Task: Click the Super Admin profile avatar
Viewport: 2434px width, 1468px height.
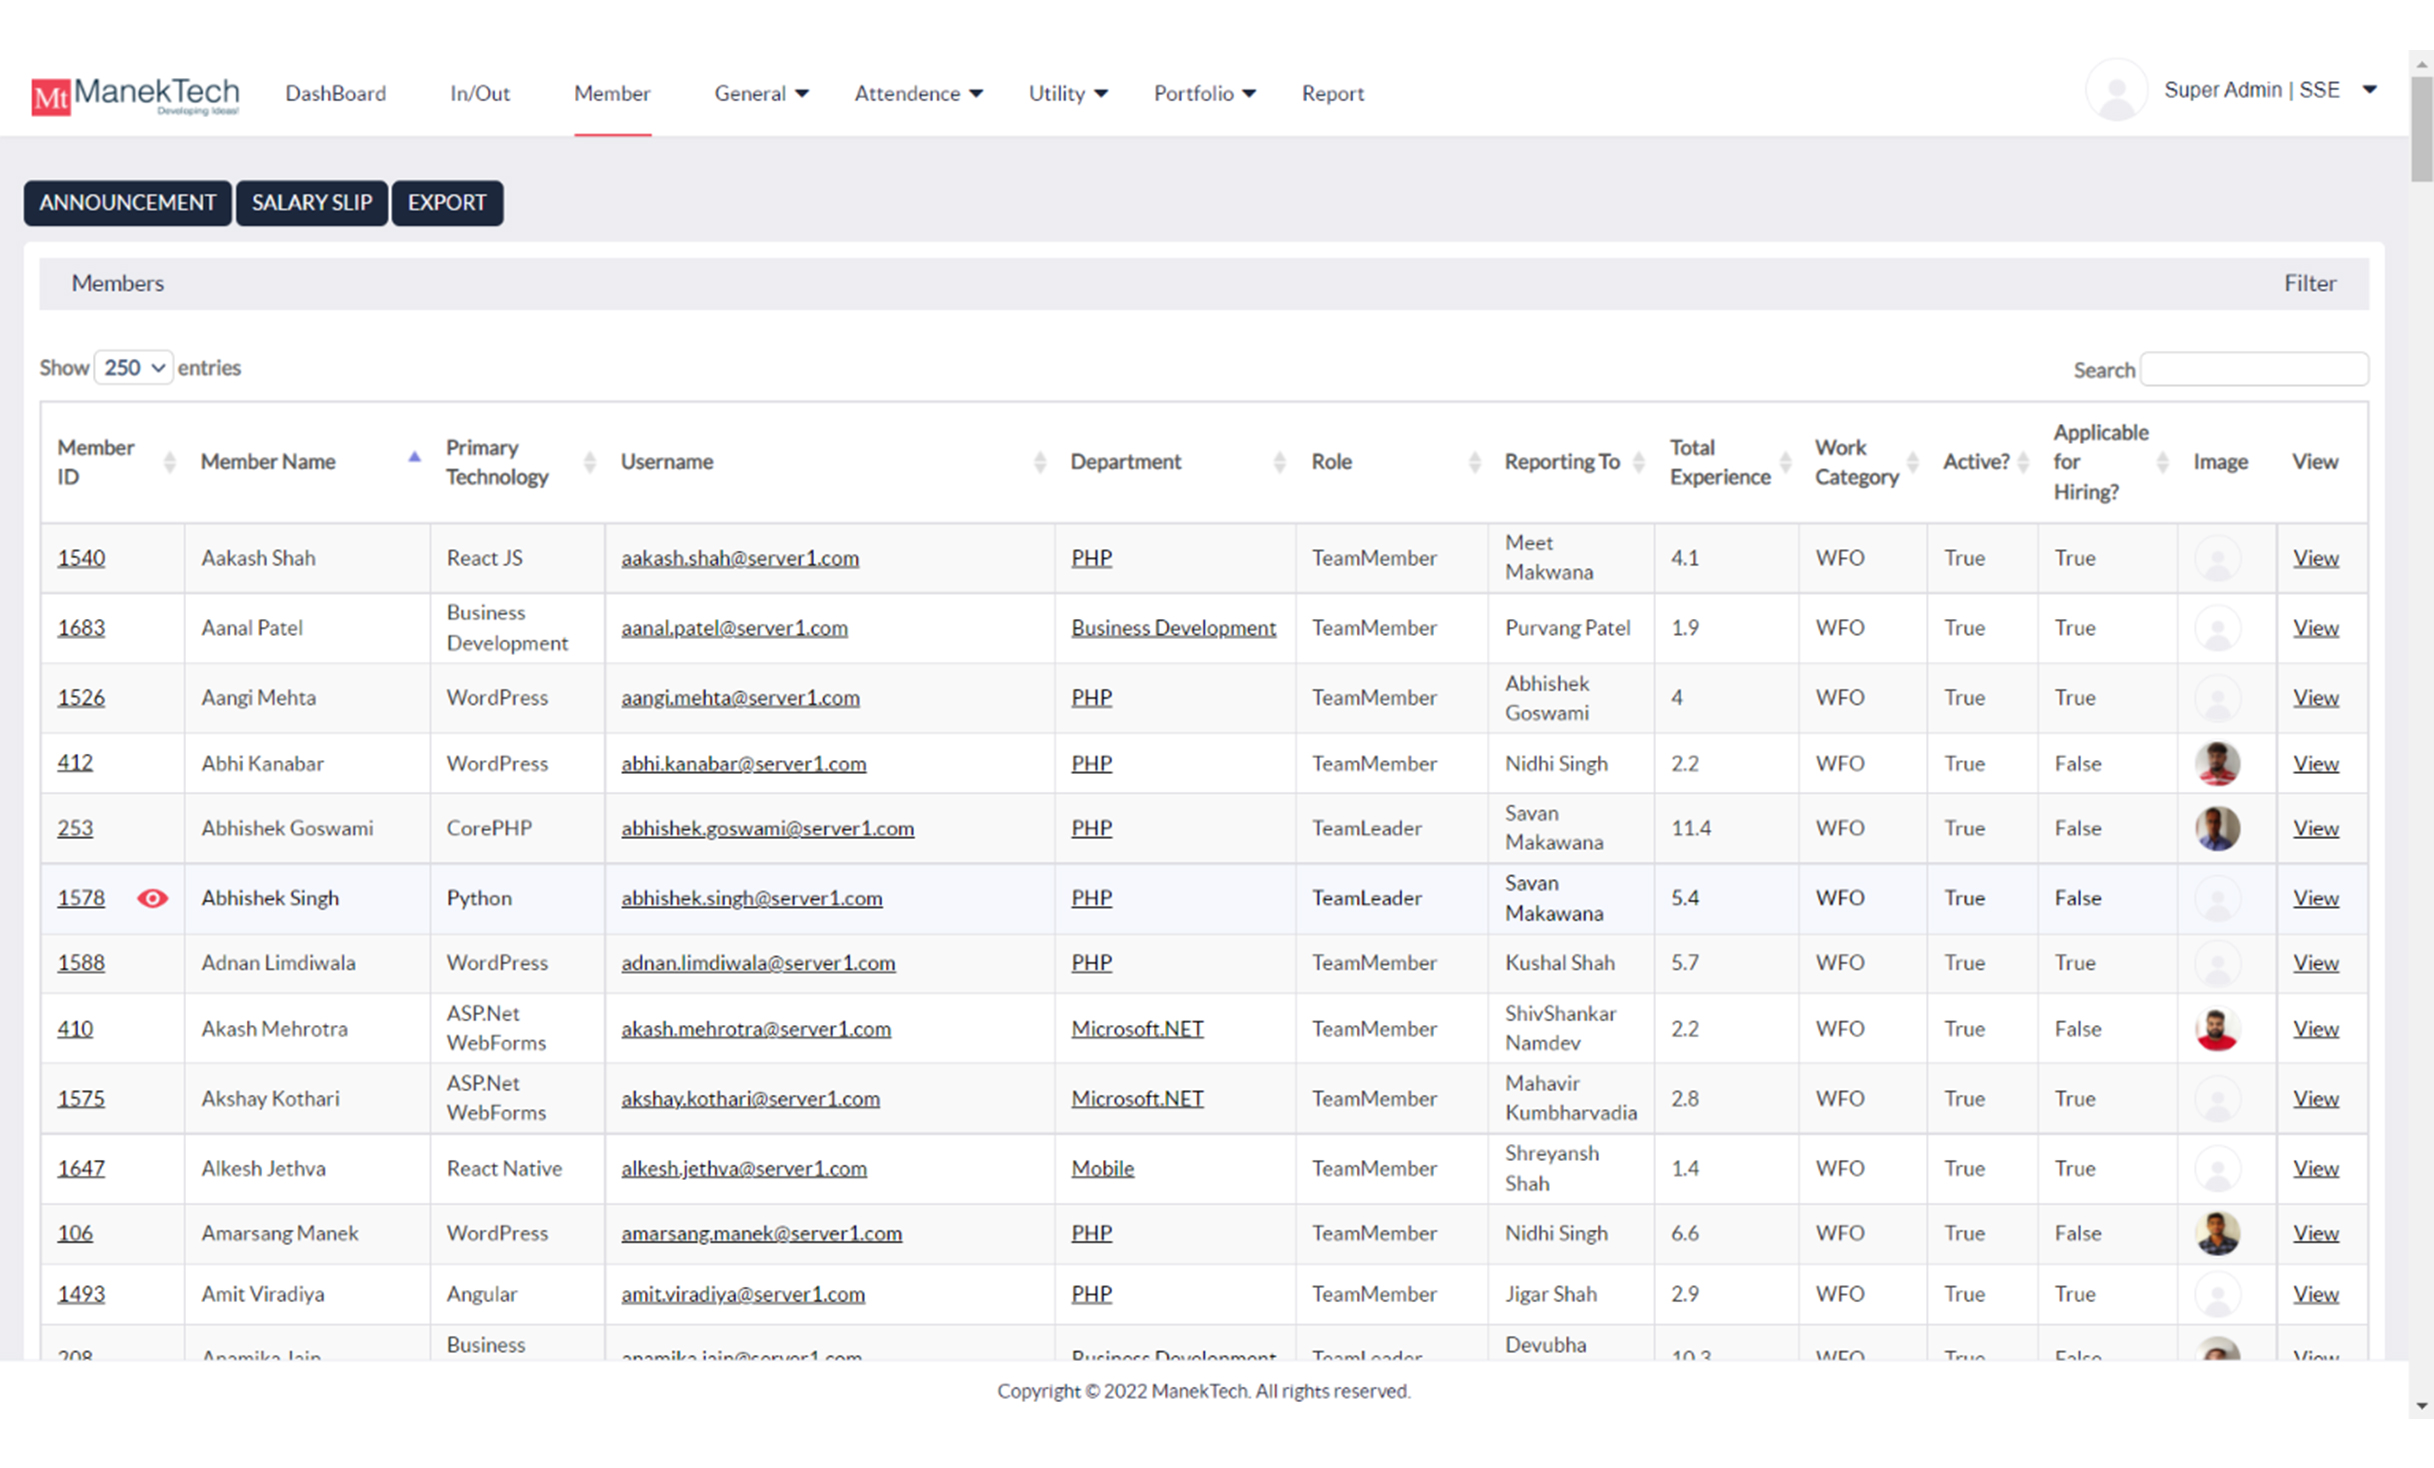Action: click(x=2116, y=91)
